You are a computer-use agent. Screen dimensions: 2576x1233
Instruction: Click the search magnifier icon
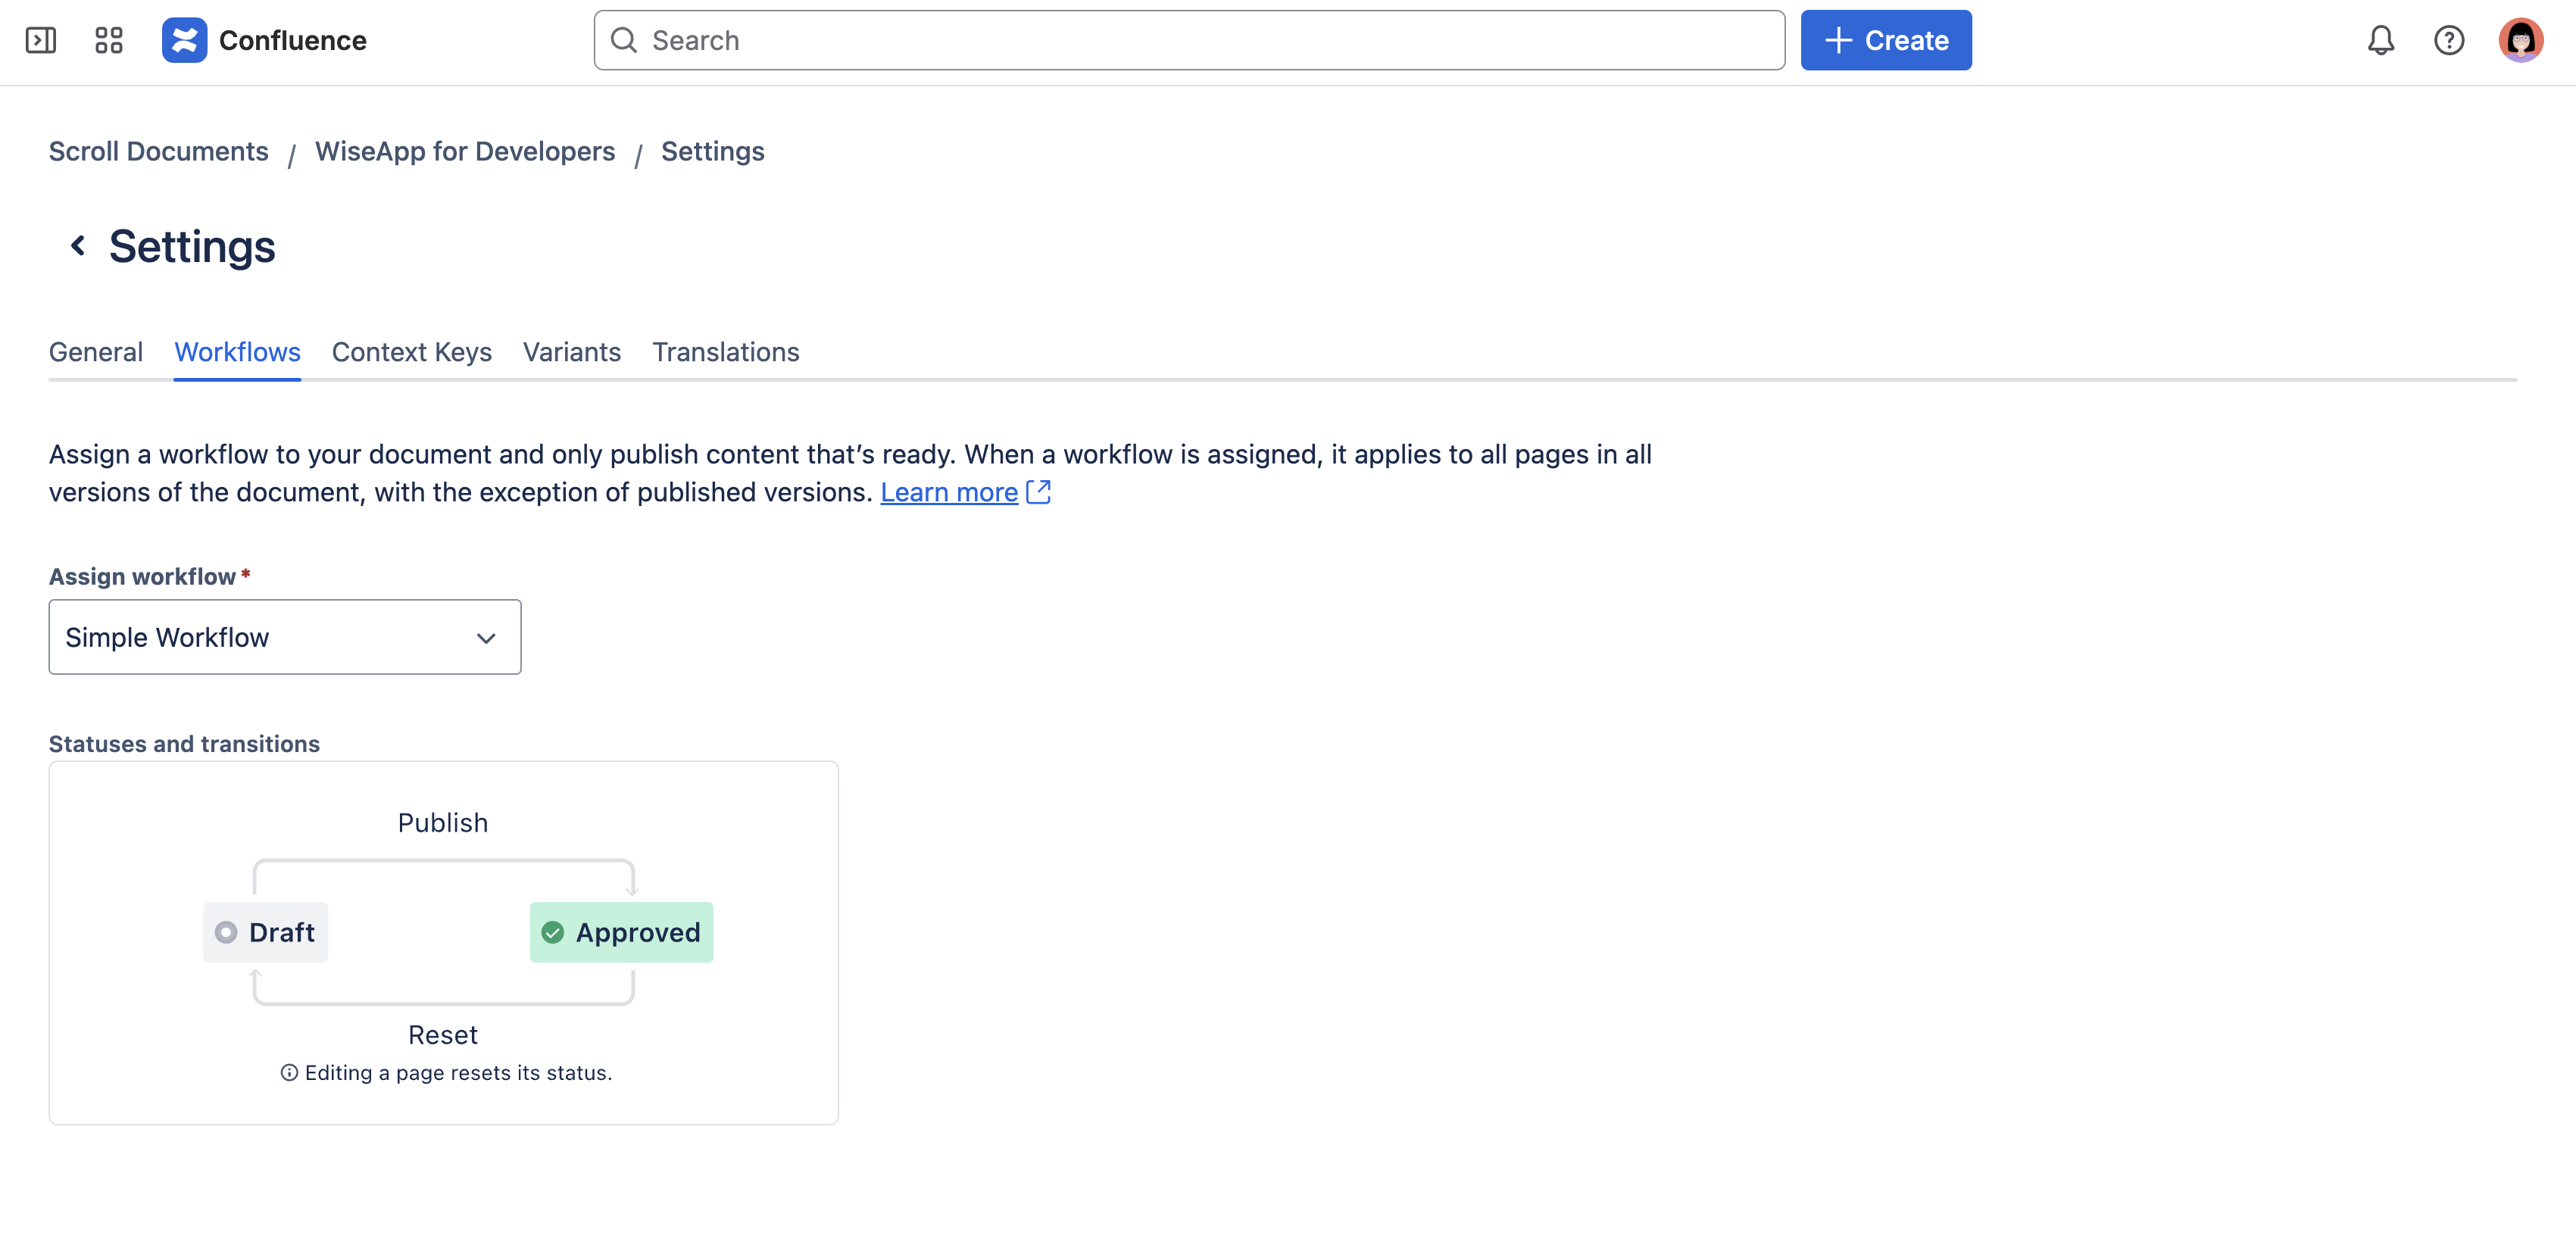pyautogui.click(x=623, y=40)
